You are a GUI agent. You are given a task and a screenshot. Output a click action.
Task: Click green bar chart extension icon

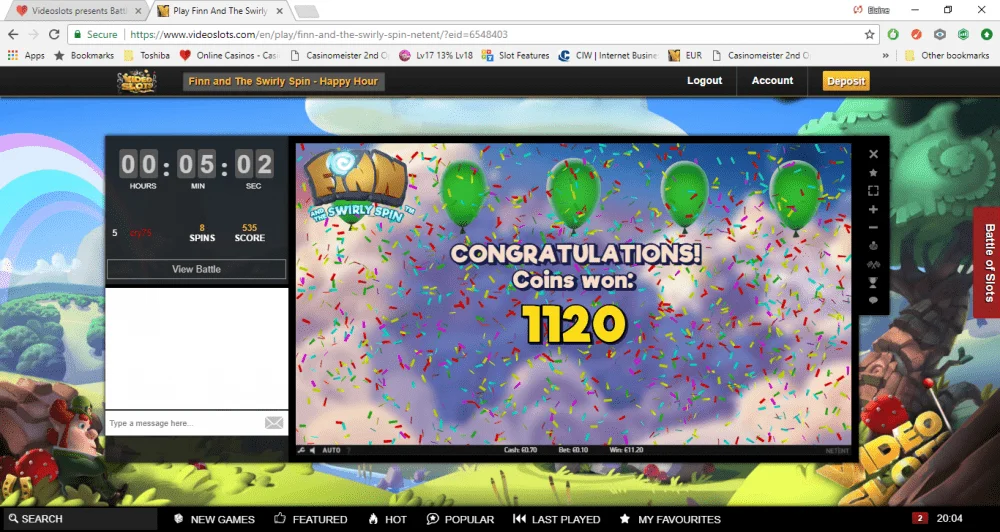963,34
